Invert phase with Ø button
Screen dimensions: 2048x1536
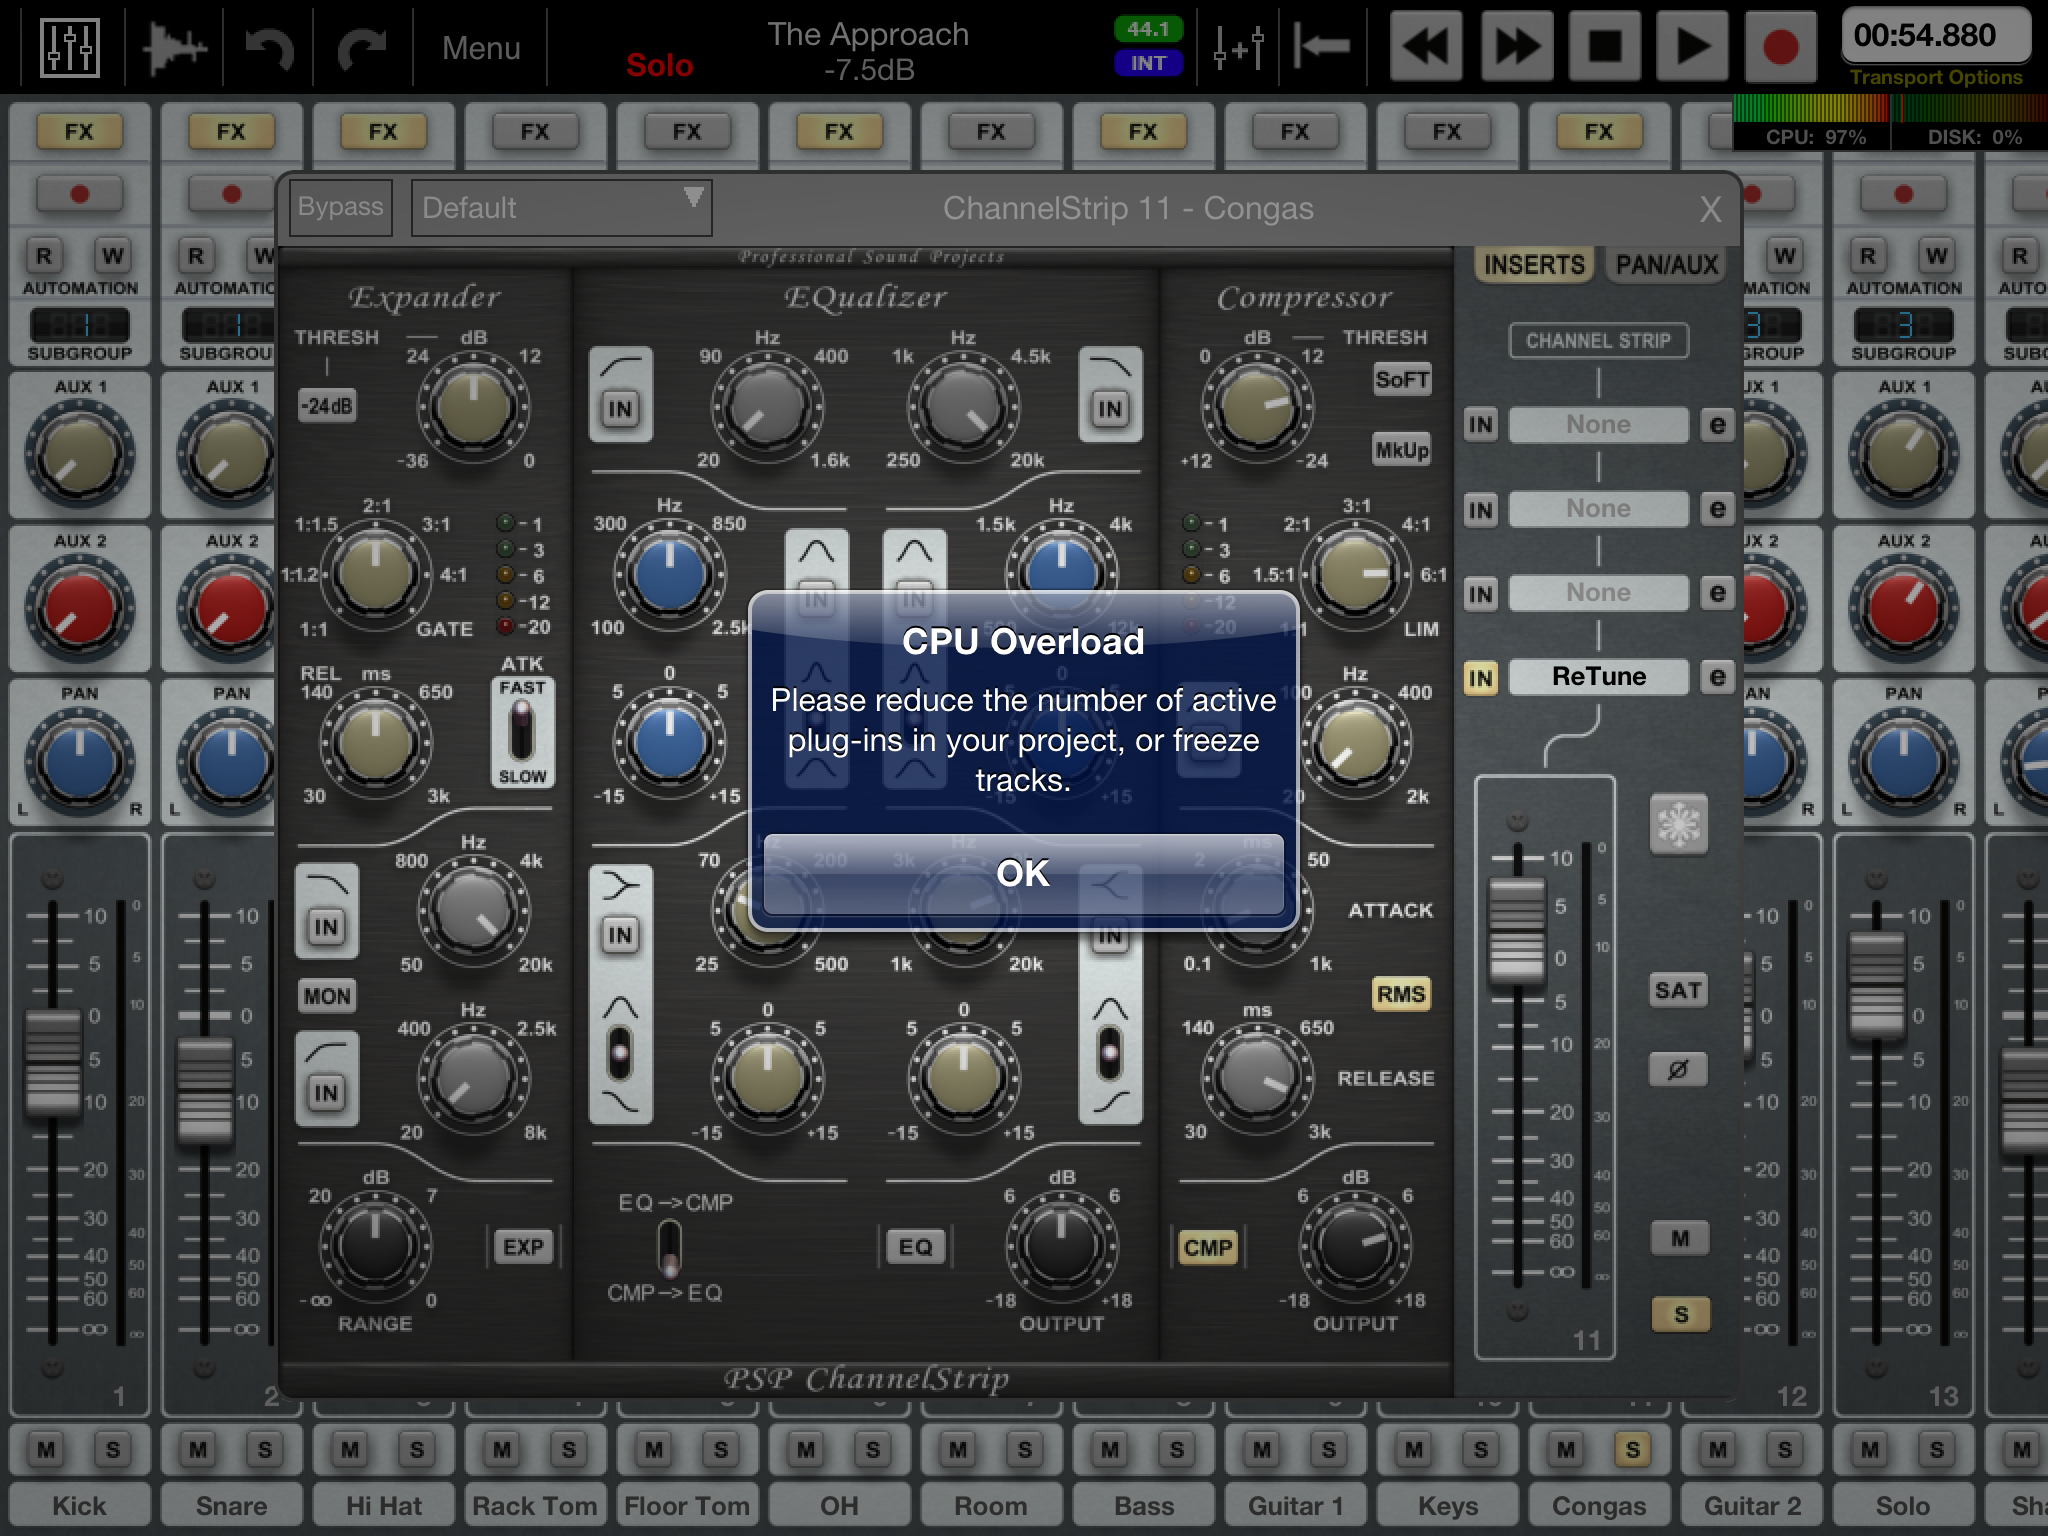(x=1678, y=1069)
